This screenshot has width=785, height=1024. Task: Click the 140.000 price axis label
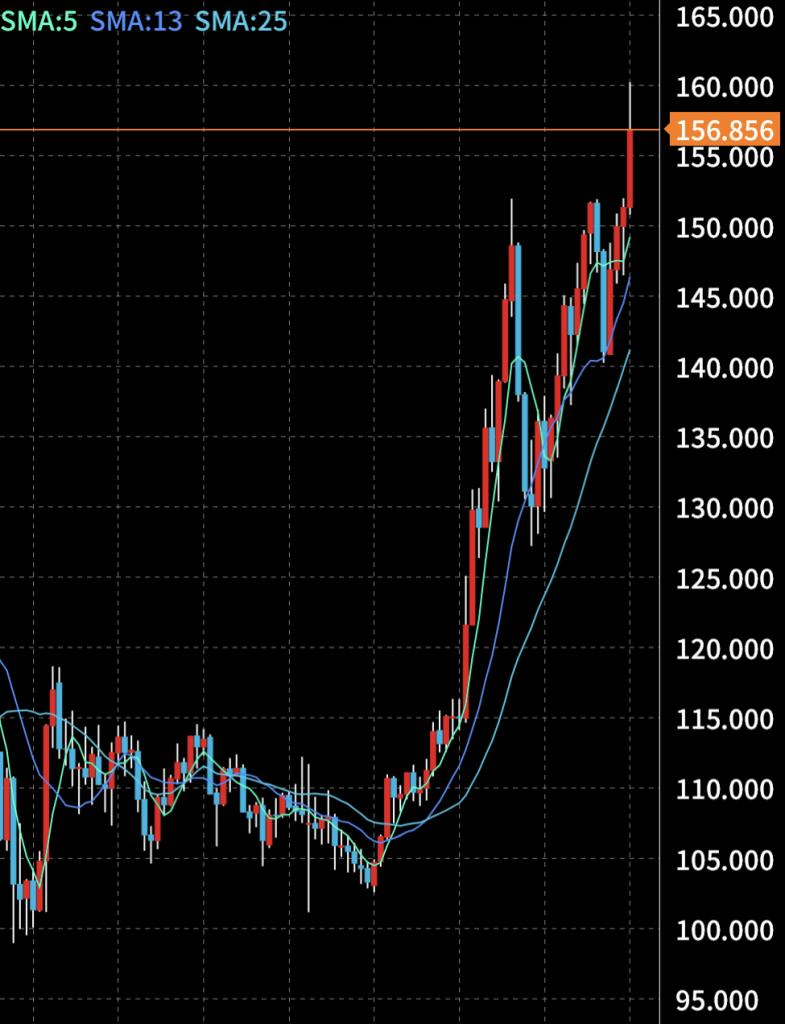724,368
